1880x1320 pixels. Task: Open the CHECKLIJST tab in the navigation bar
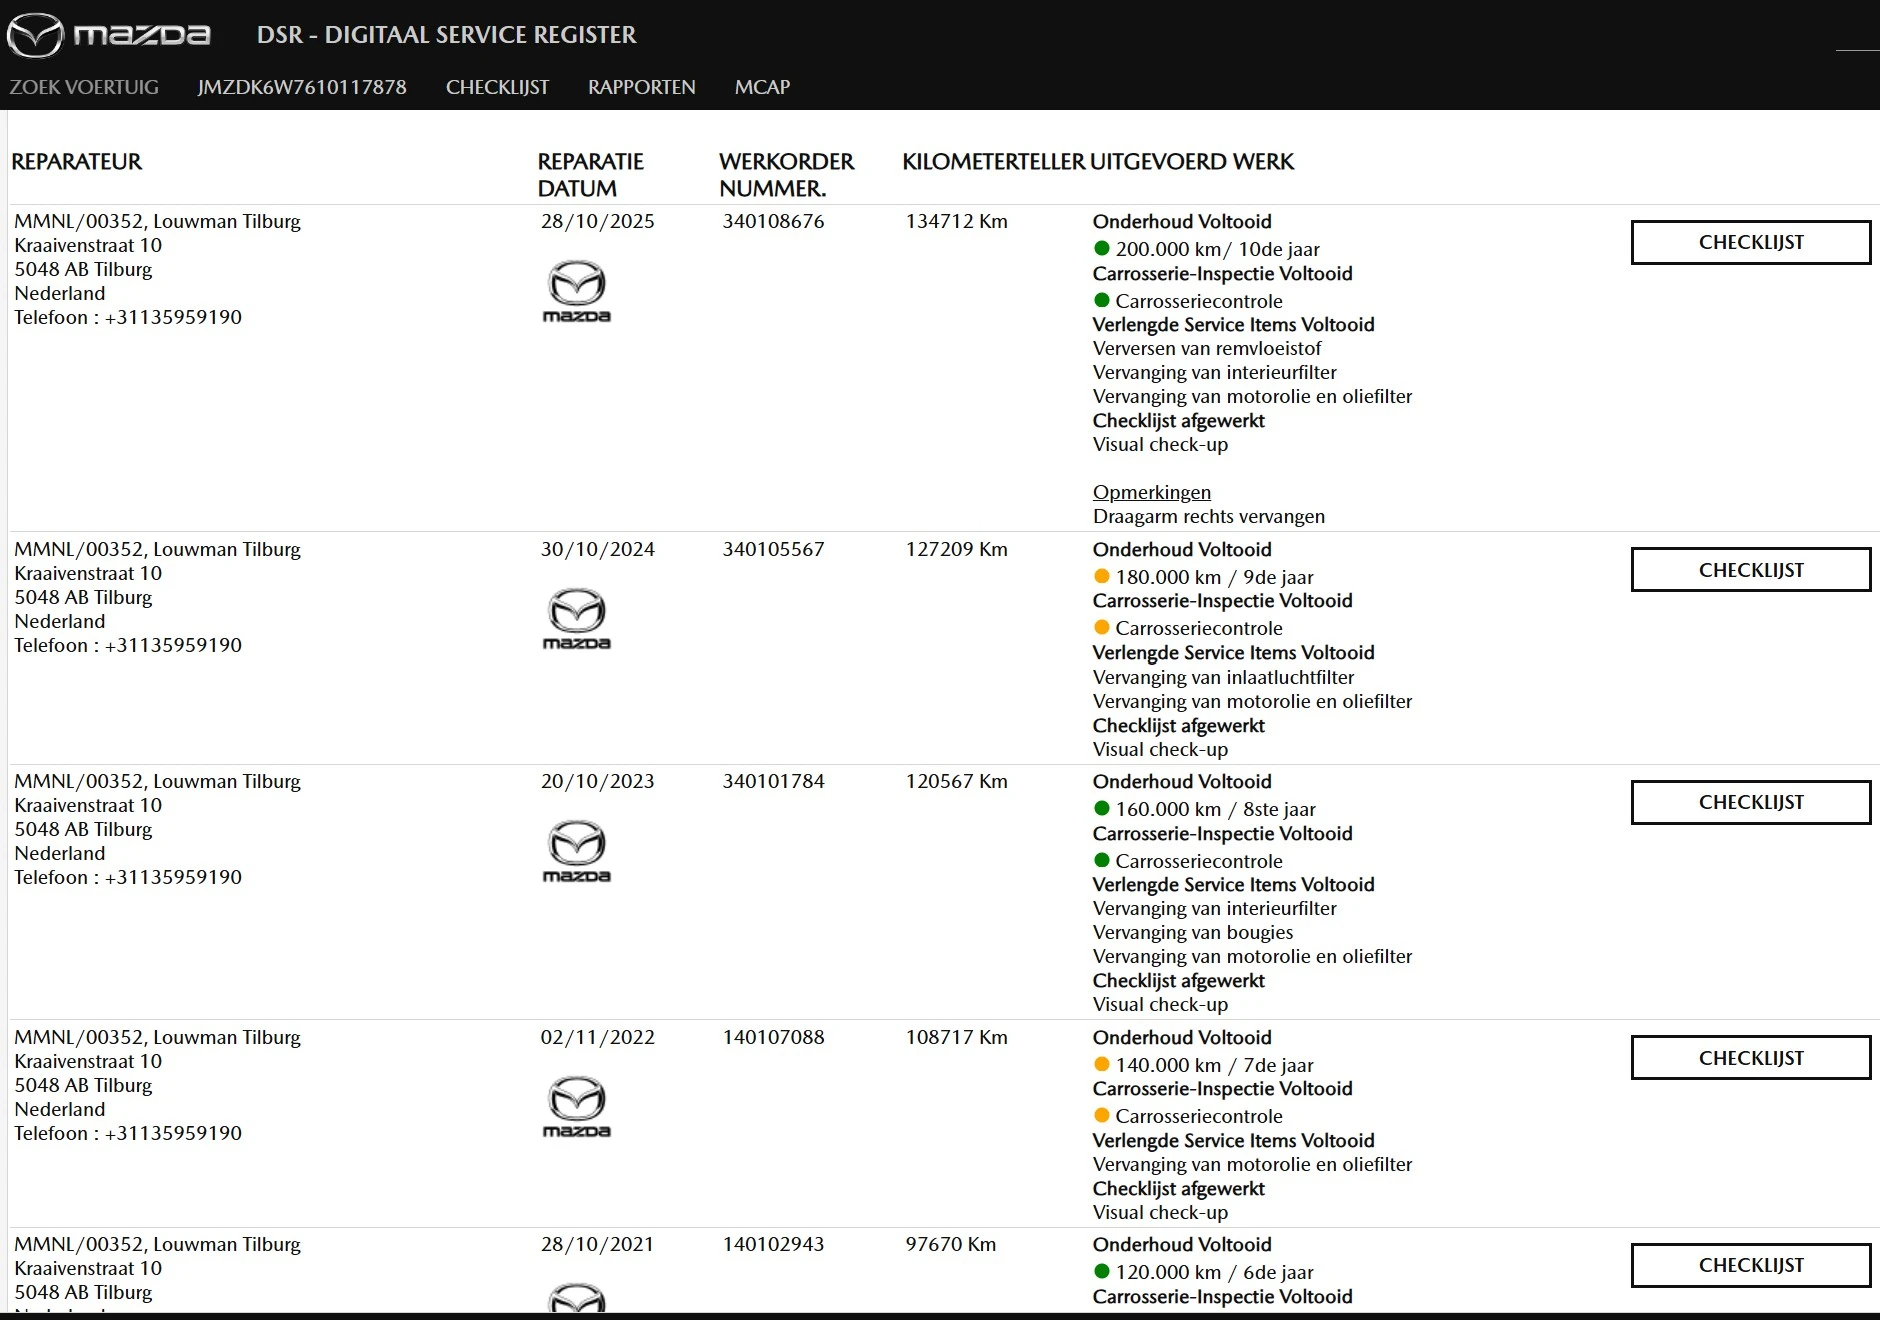click(x=497, y=87)
